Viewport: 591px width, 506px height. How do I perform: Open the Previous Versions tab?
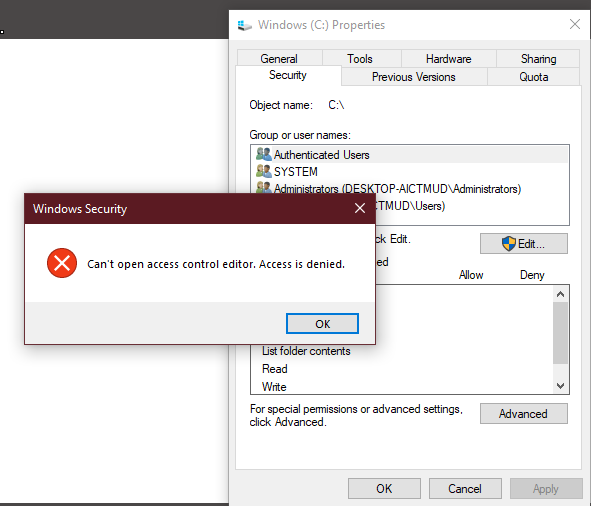click(413, 77)
